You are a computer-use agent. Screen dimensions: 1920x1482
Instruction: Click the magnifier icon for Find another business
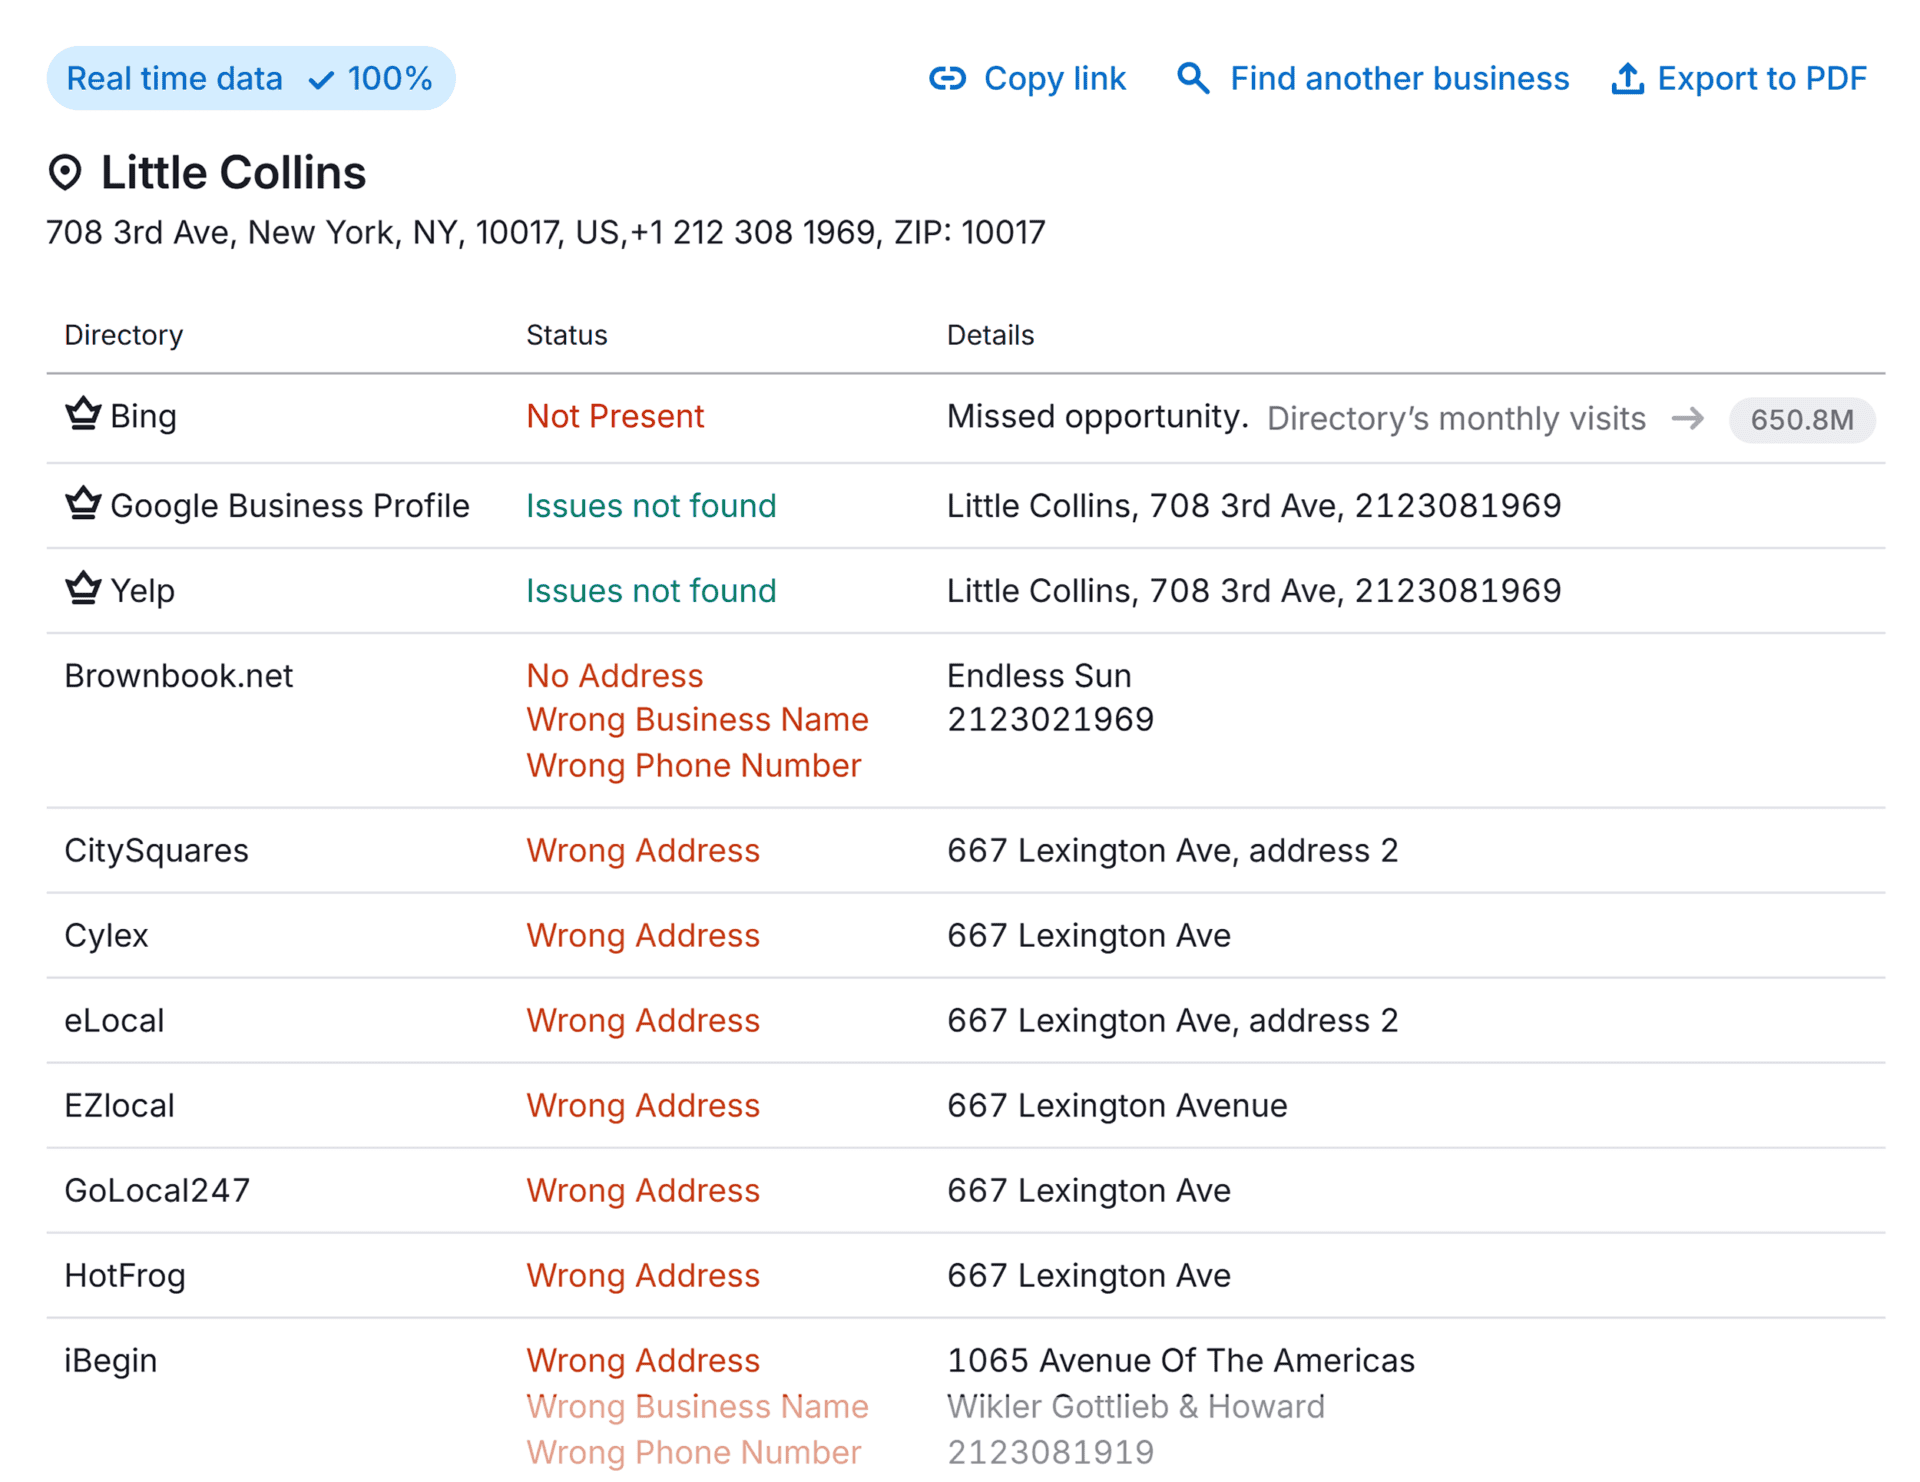[1192, 78]
